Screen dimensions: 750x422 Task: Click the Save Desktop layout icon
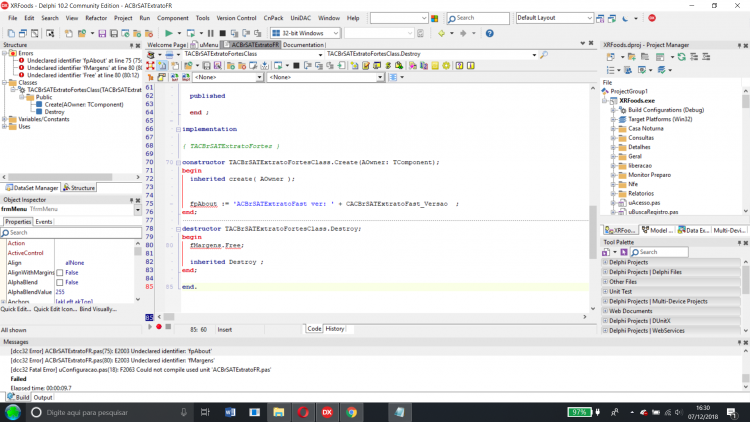(600, 18)
